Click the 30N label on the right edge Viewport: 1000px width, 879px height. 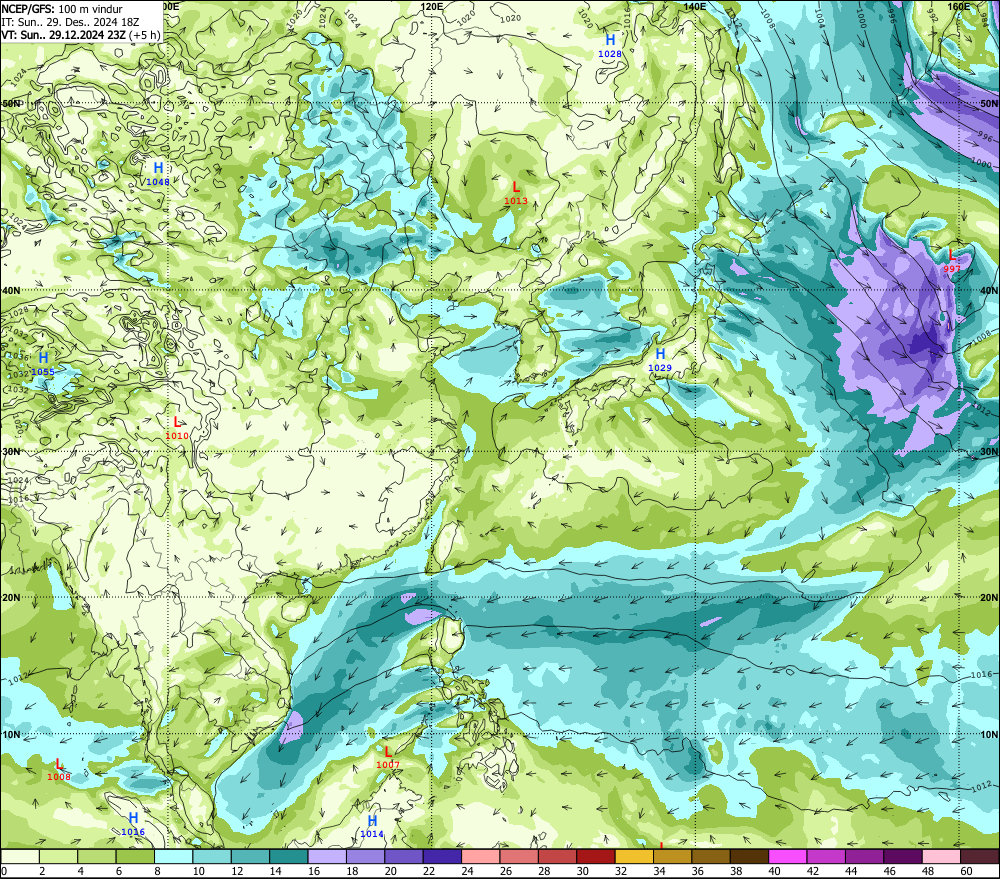tap(989, 452)
